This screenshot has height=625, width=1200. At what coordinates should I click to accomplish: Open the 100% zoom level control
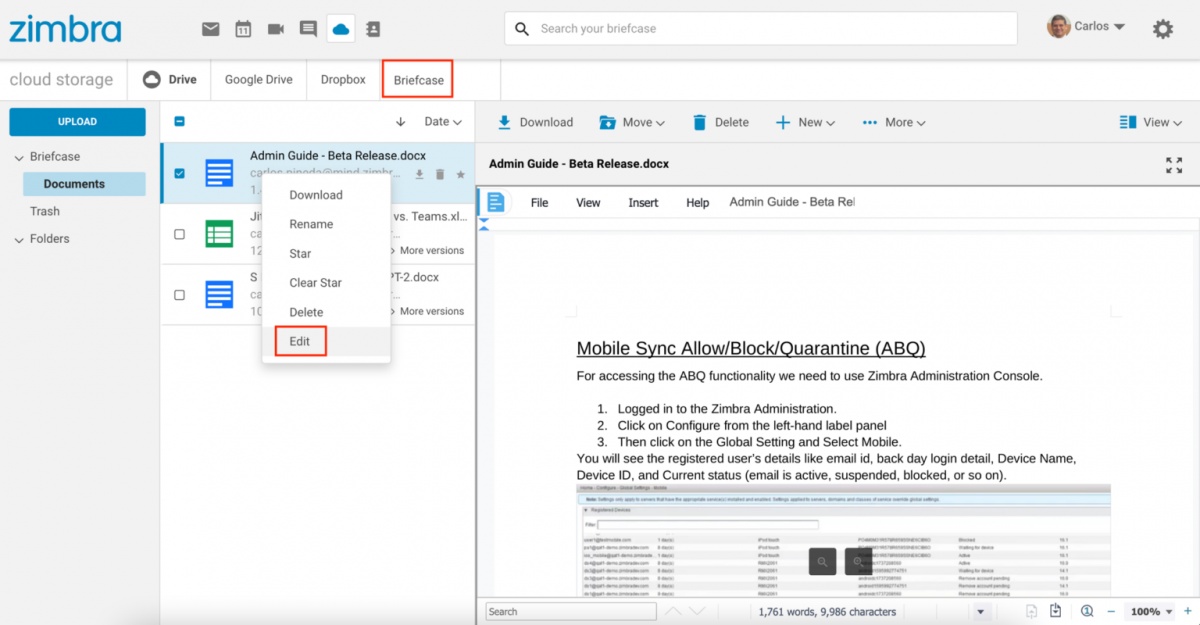(x=1150, y=611)
